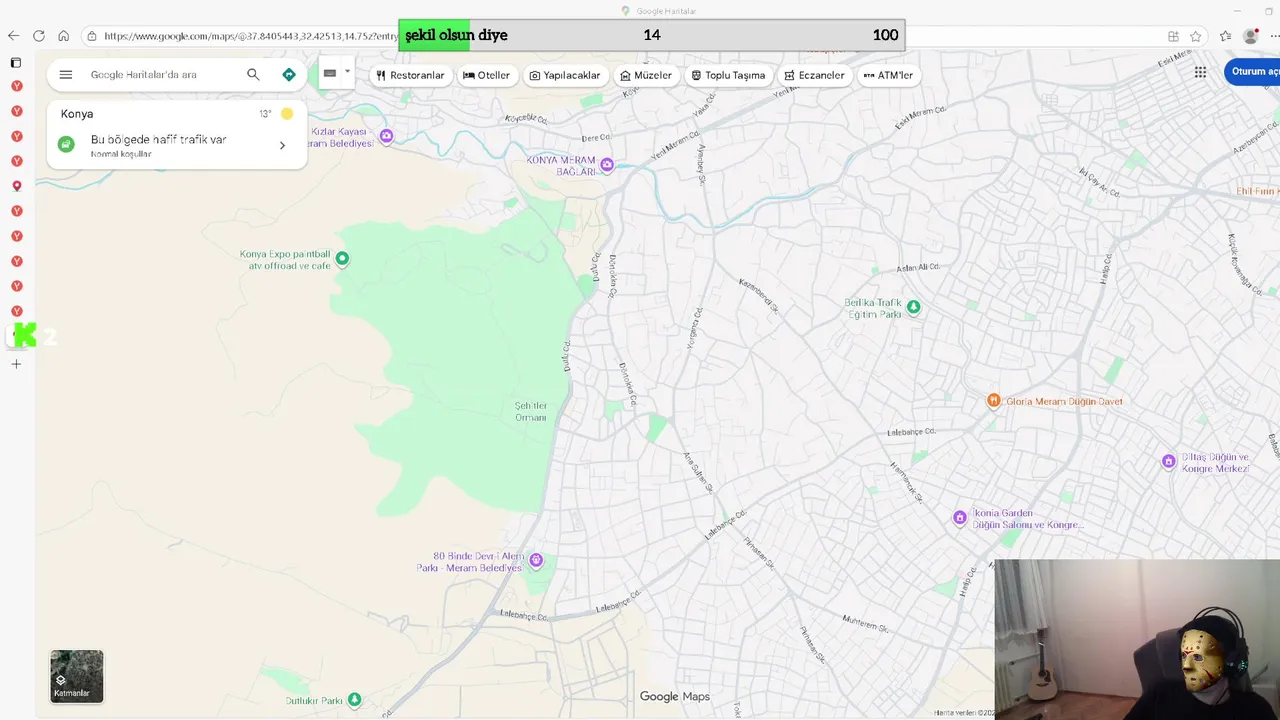Image resolution: width=1280 pixels, height=720 pixels.
Task: Show Yapılacaklar on the map
Action: coord(565,75)
